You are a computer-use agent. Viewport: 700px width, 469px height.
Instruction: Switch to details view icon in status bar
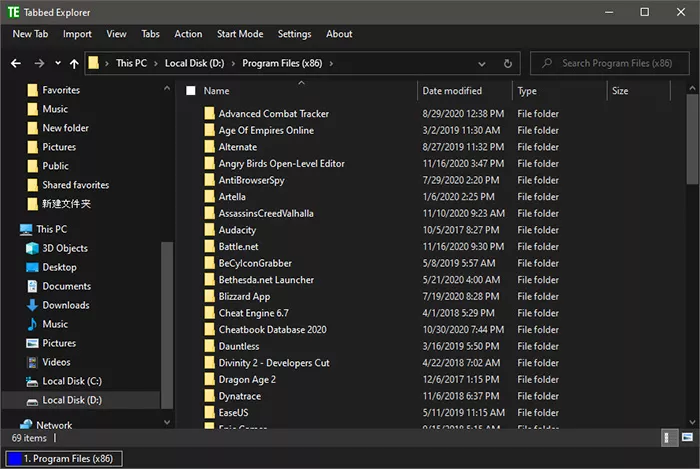click(669, 438)
